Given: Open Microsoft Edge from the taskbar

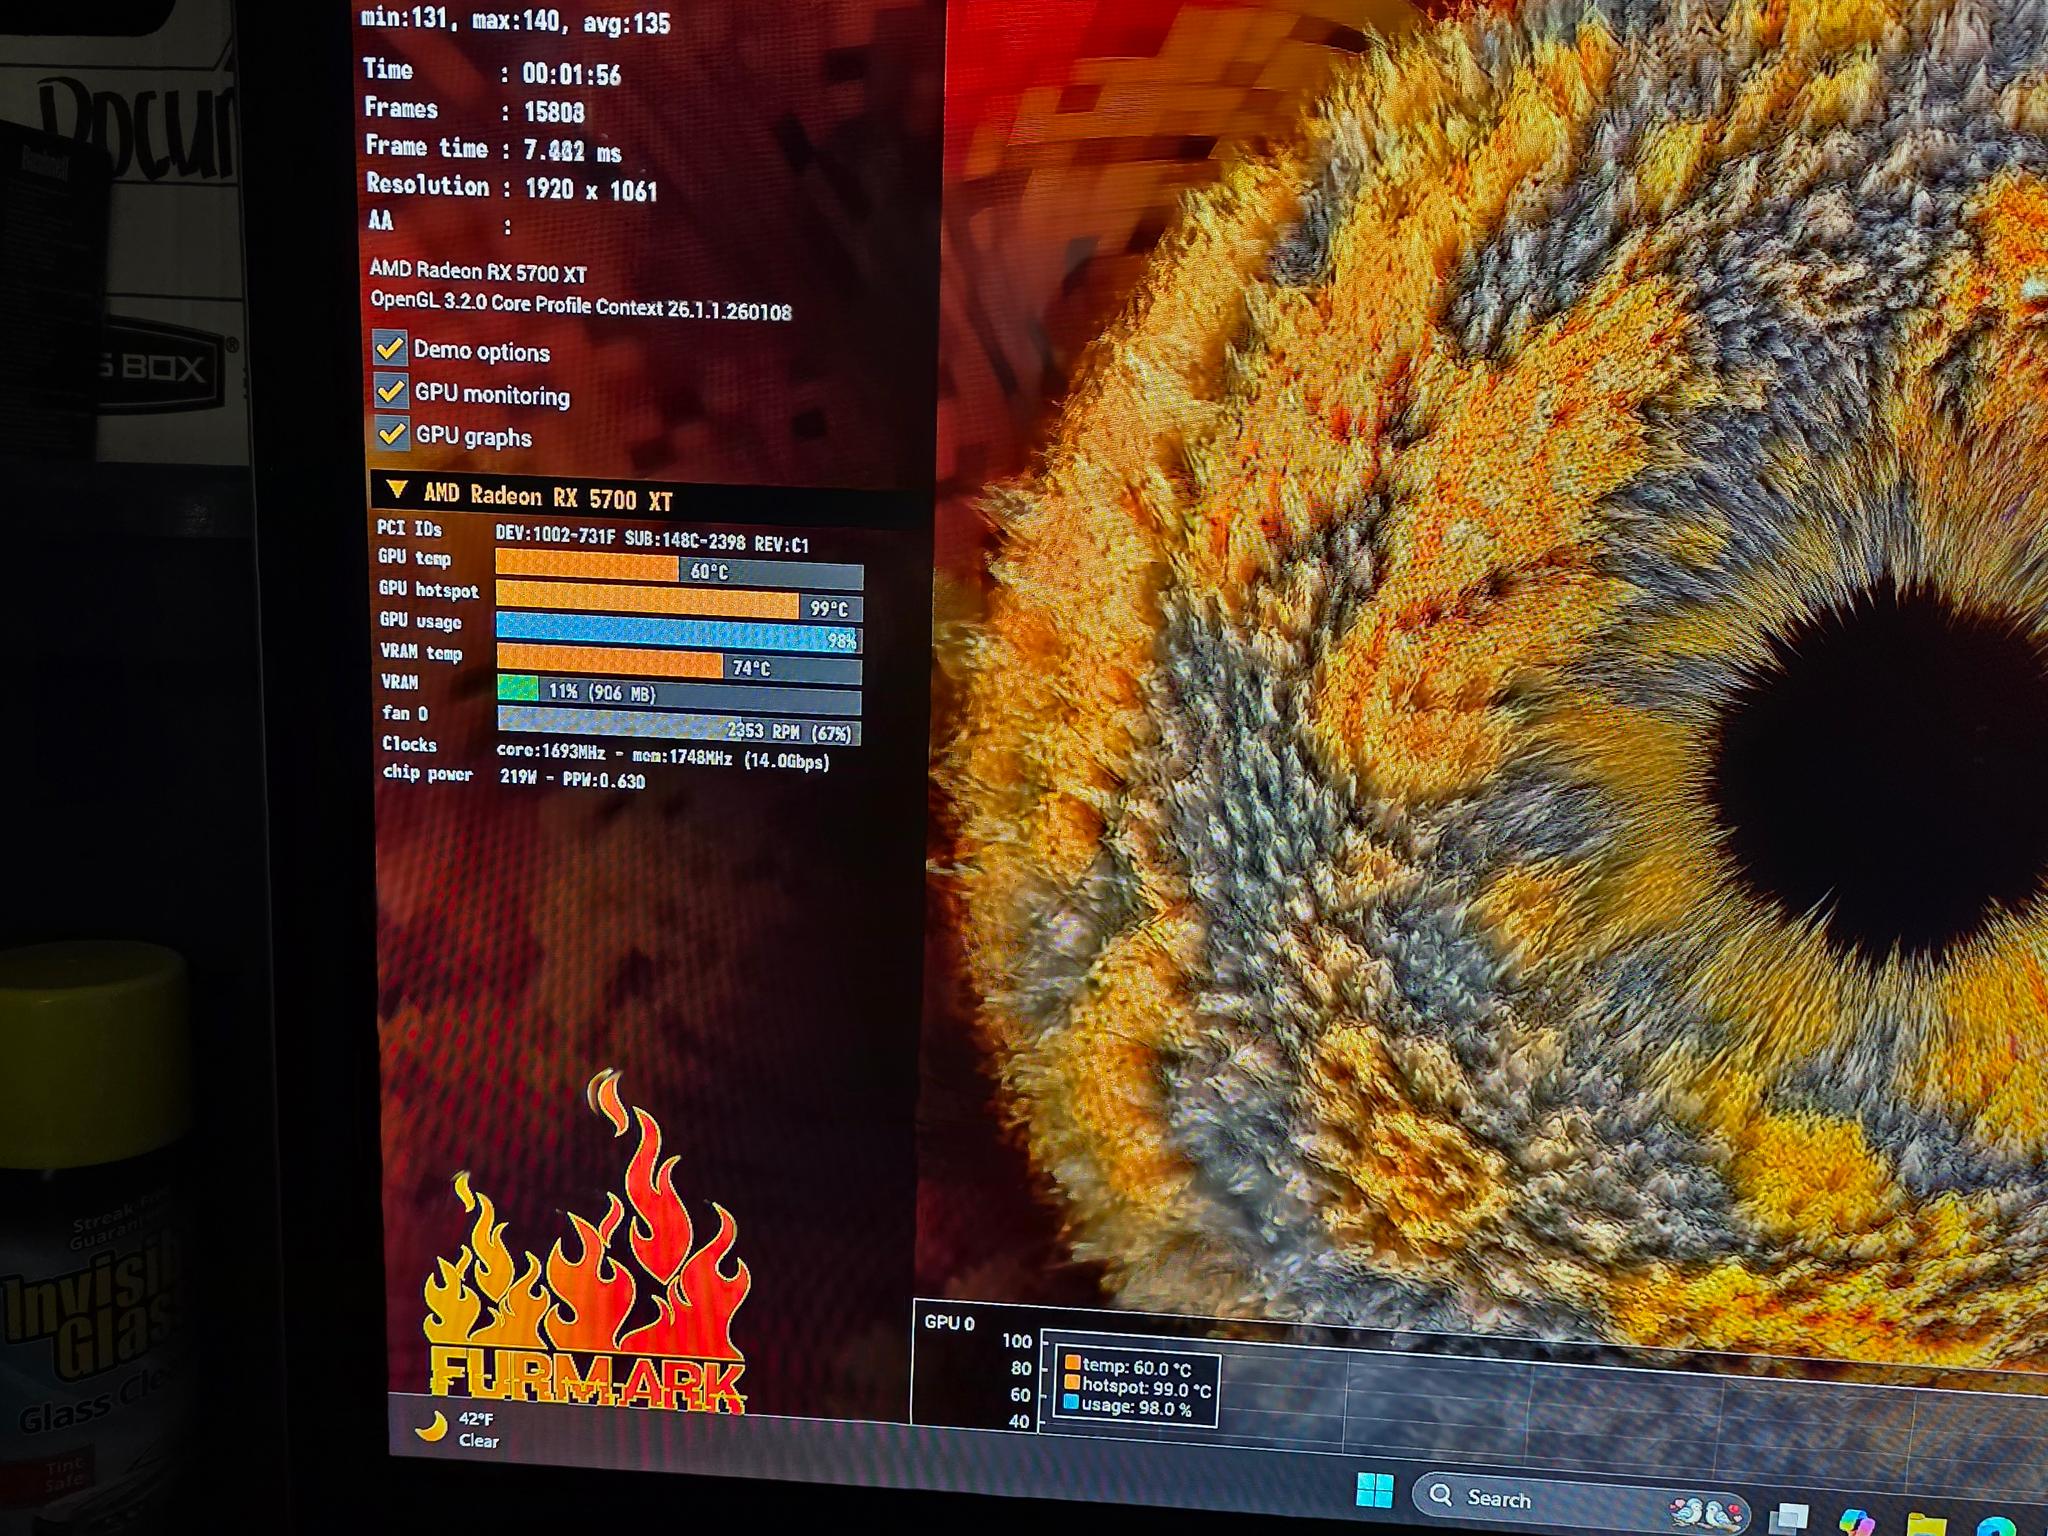Looking at the screenshot, I should pos(1995,1526).
